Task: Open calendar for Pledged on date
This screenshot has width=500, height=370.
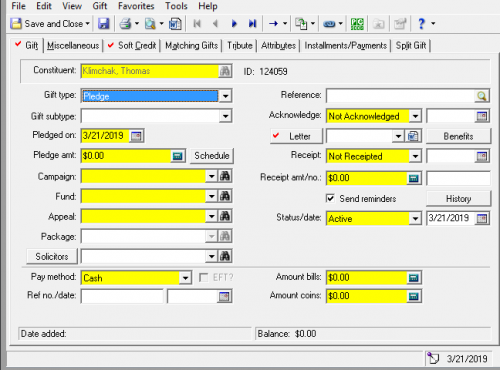Action: click(x=136, y=136)
